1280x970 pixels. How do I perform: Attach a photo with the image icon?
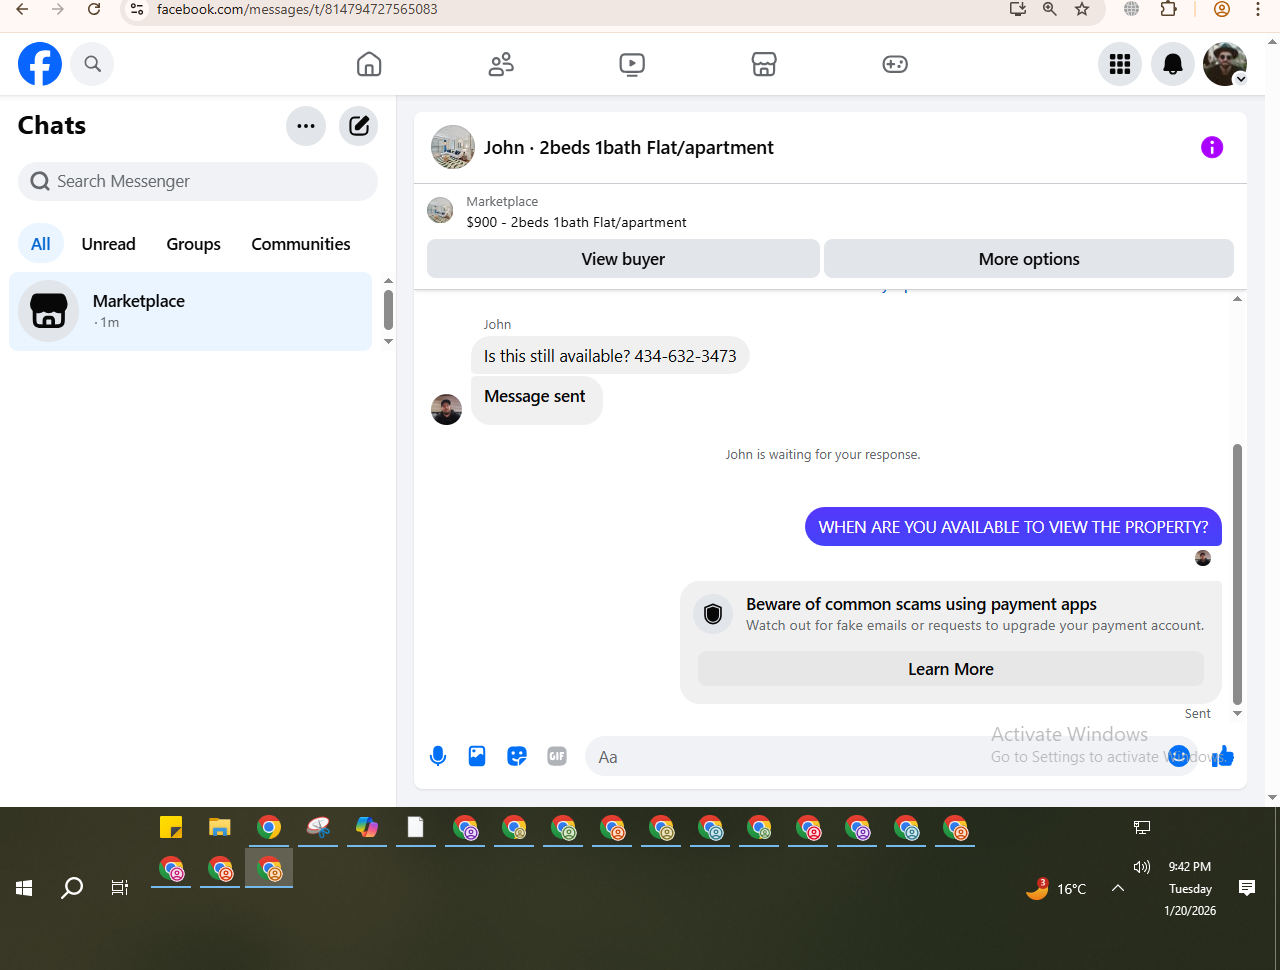tap(477, 756)
